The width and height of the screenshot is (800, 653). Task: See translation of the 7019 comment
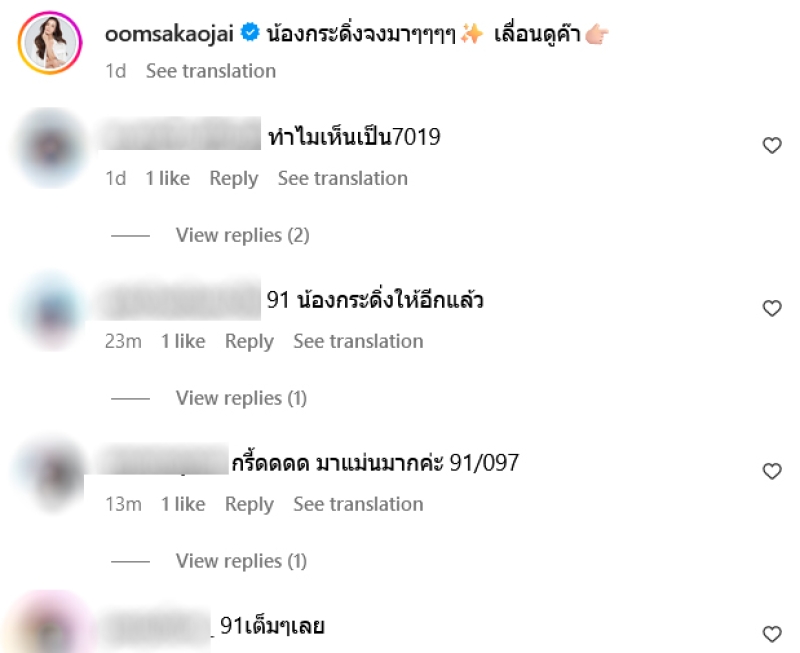[343, 178]
